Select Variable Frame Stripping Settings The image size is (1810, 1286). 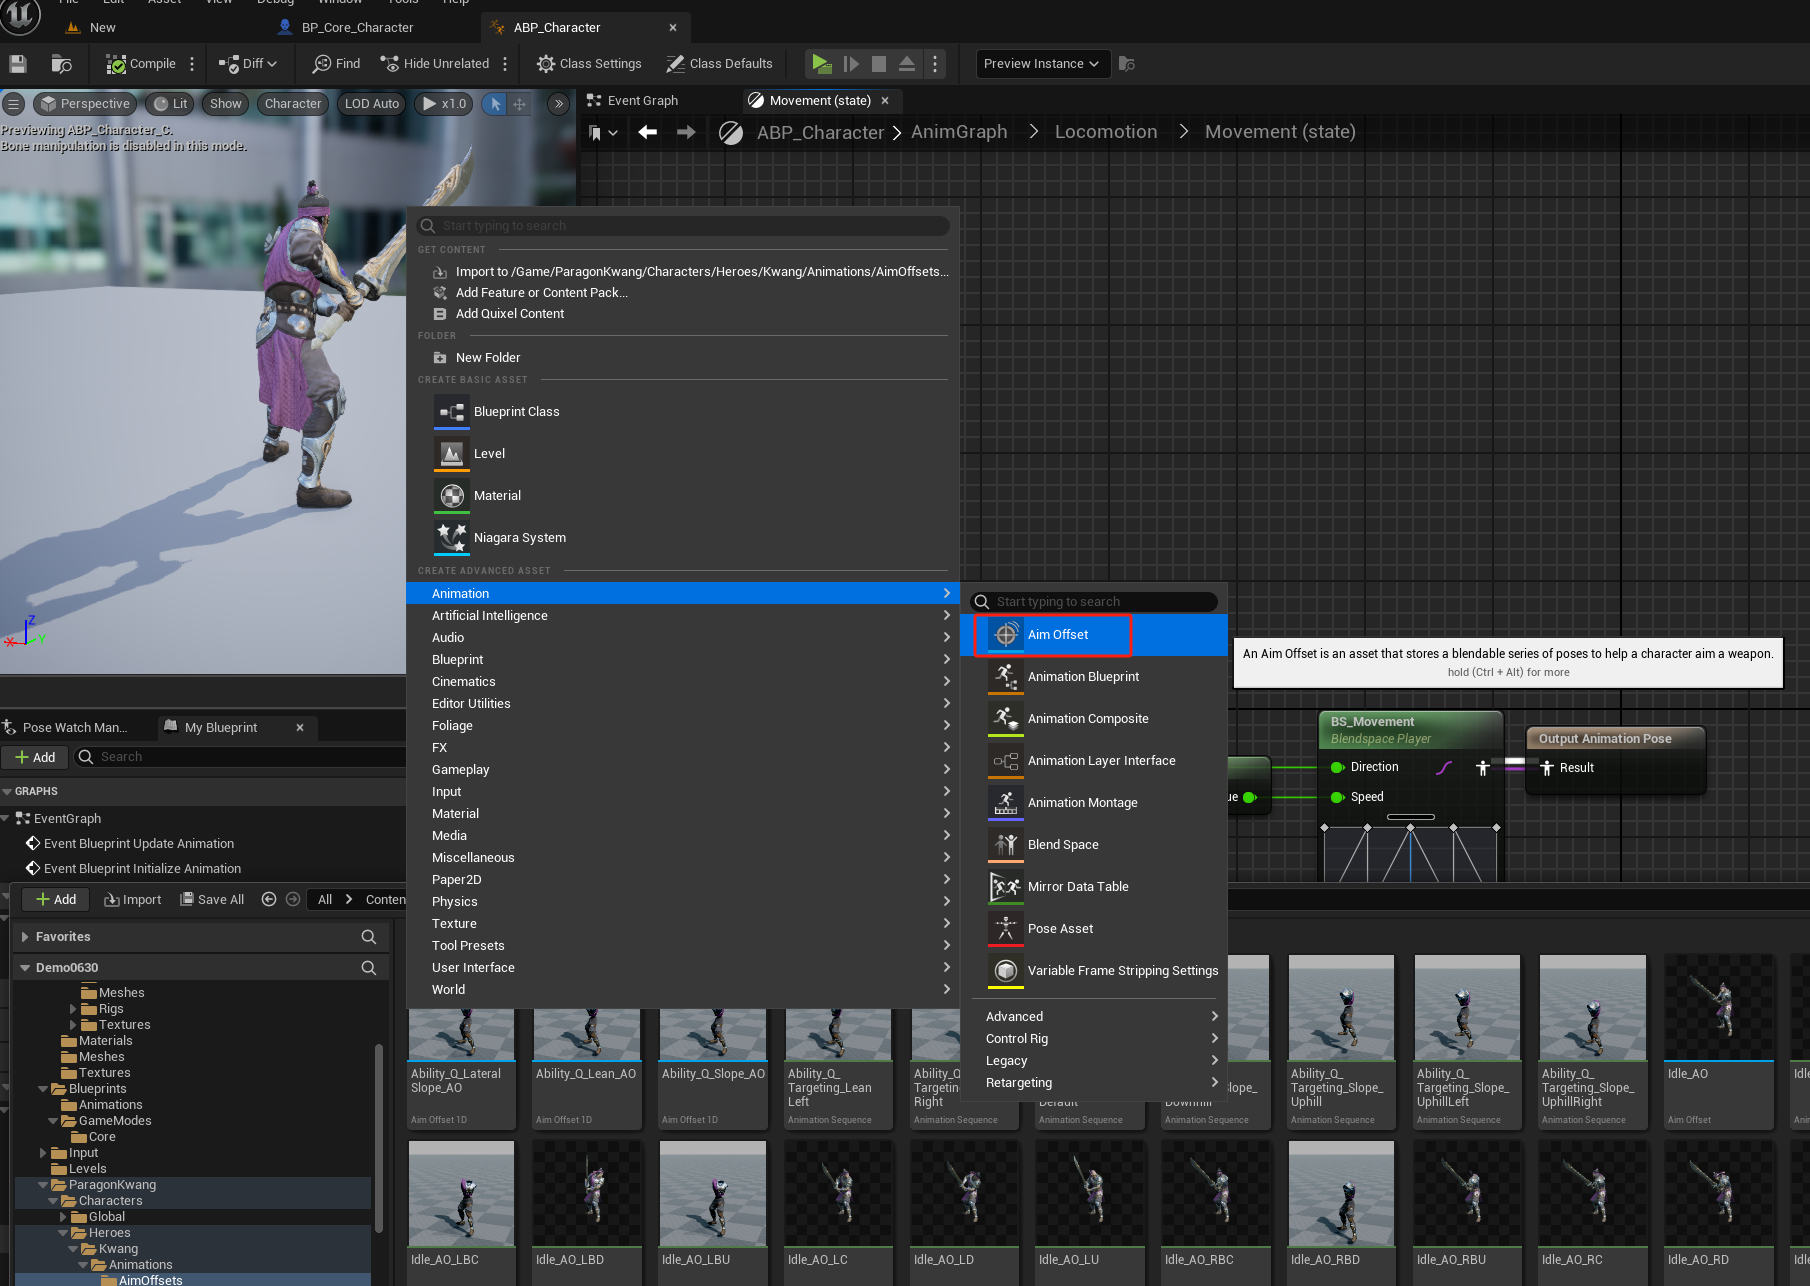1094,971
